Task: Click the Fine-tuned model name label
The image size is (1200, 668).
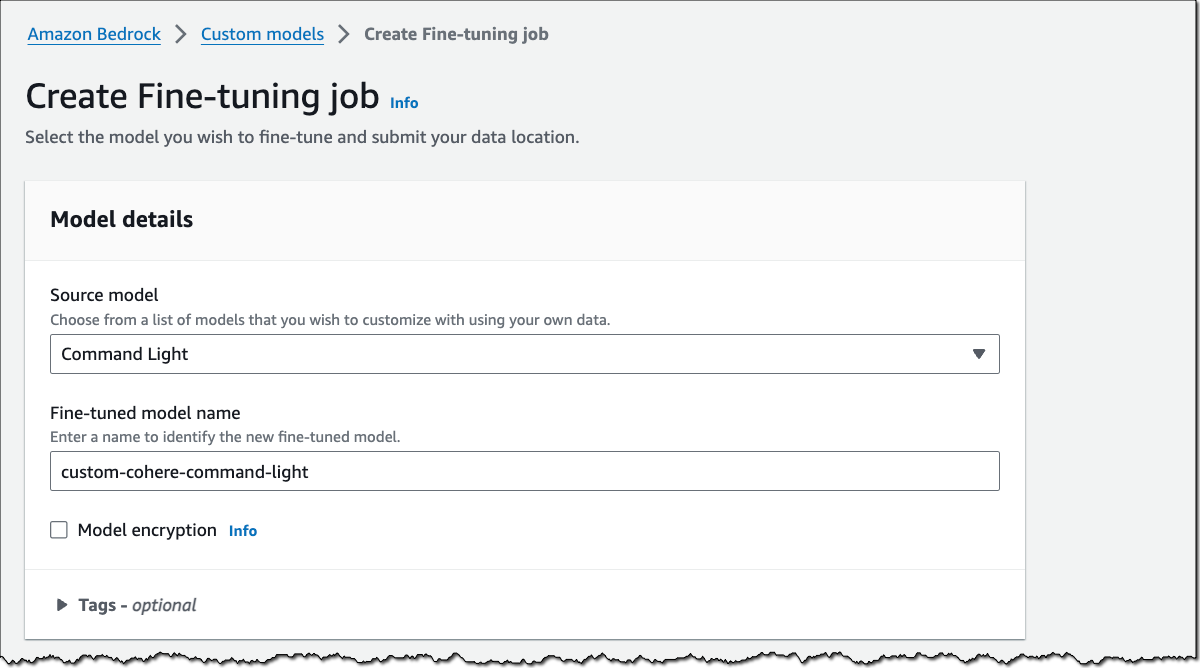Action: pos(145,412)
